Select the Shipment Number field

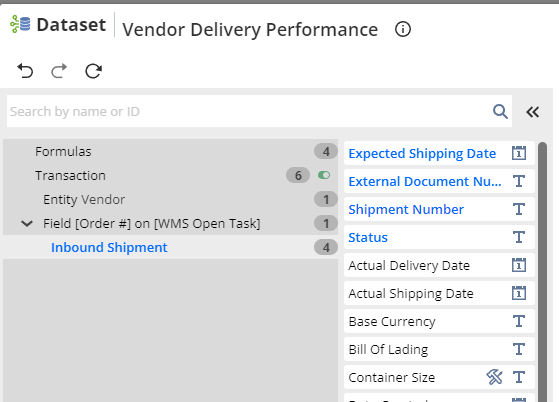tap(439, 209)
